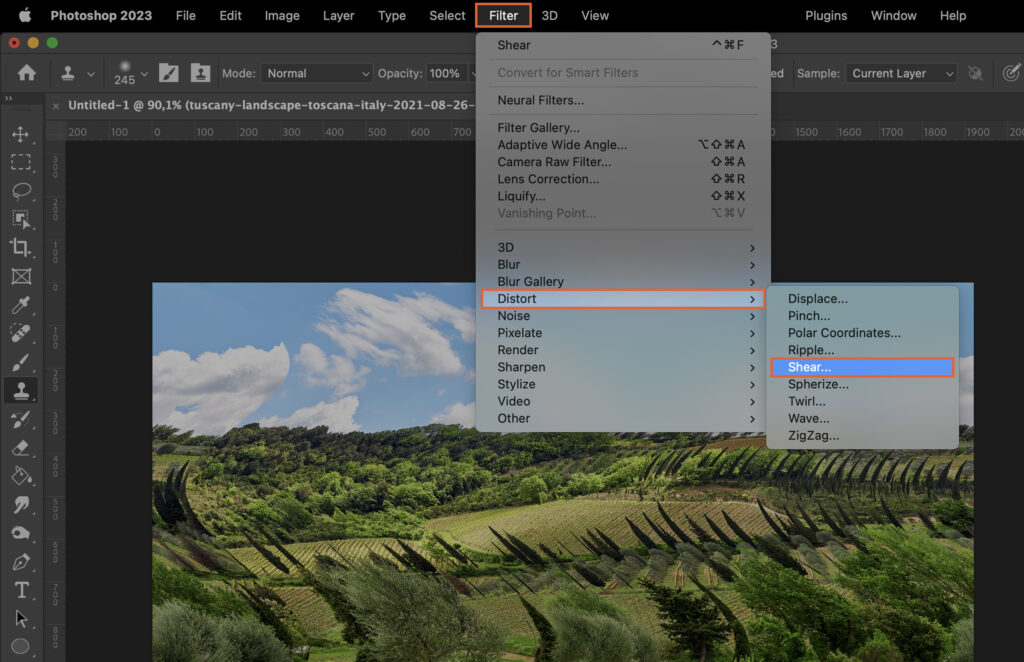Viewport: 1024px width, 662px height.
Task: Open the Filter menu
Action: (x=502, y=15)
